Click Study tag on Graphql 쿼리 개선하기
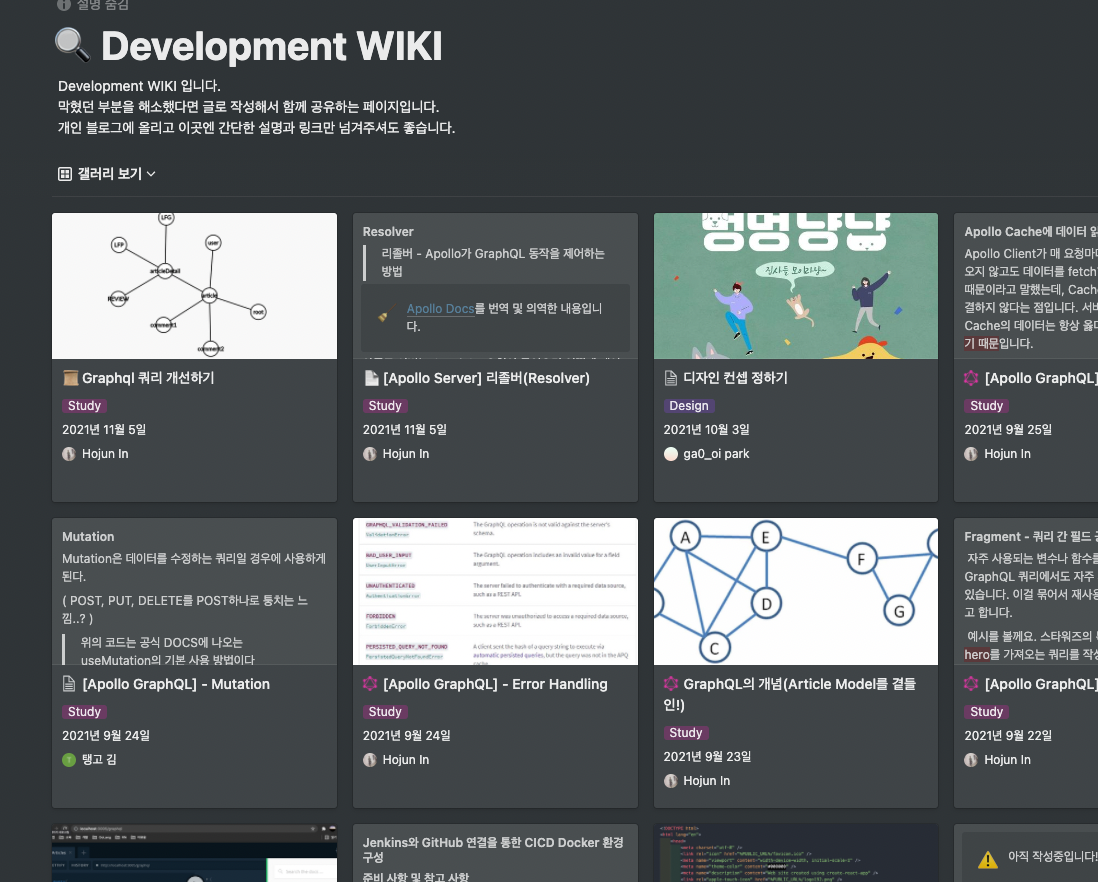 [84, 406]
